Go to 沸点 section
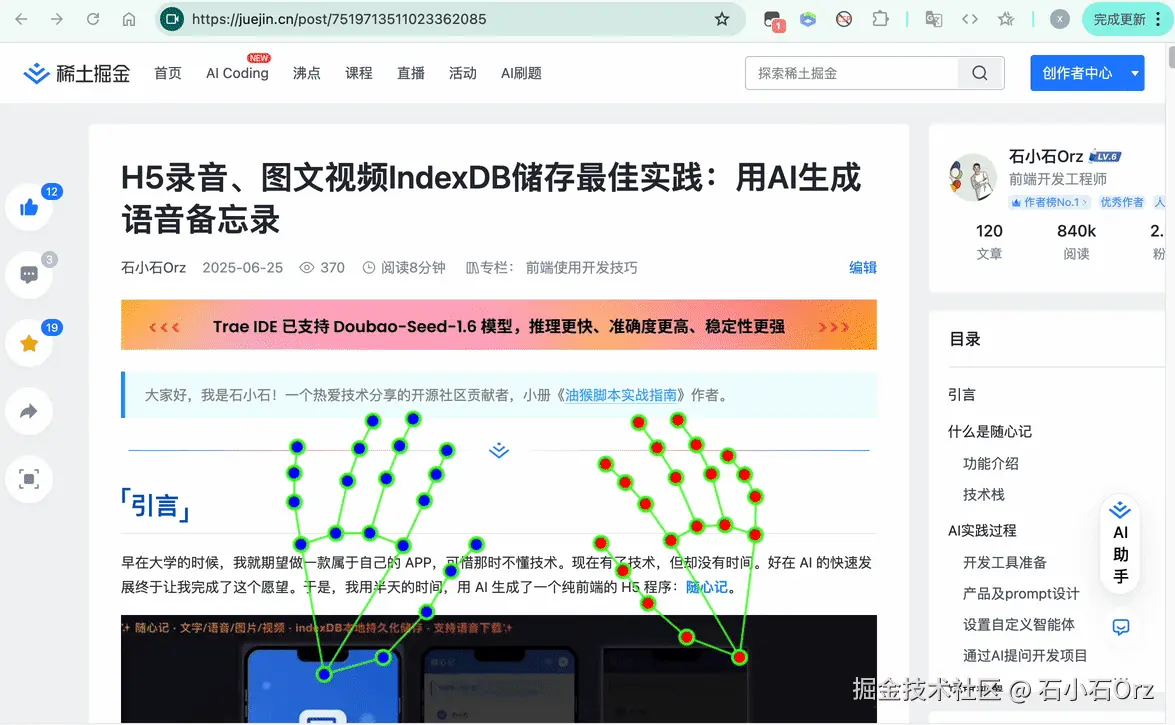This screenshot has width=1175, height=725. [x=306, y=73]
